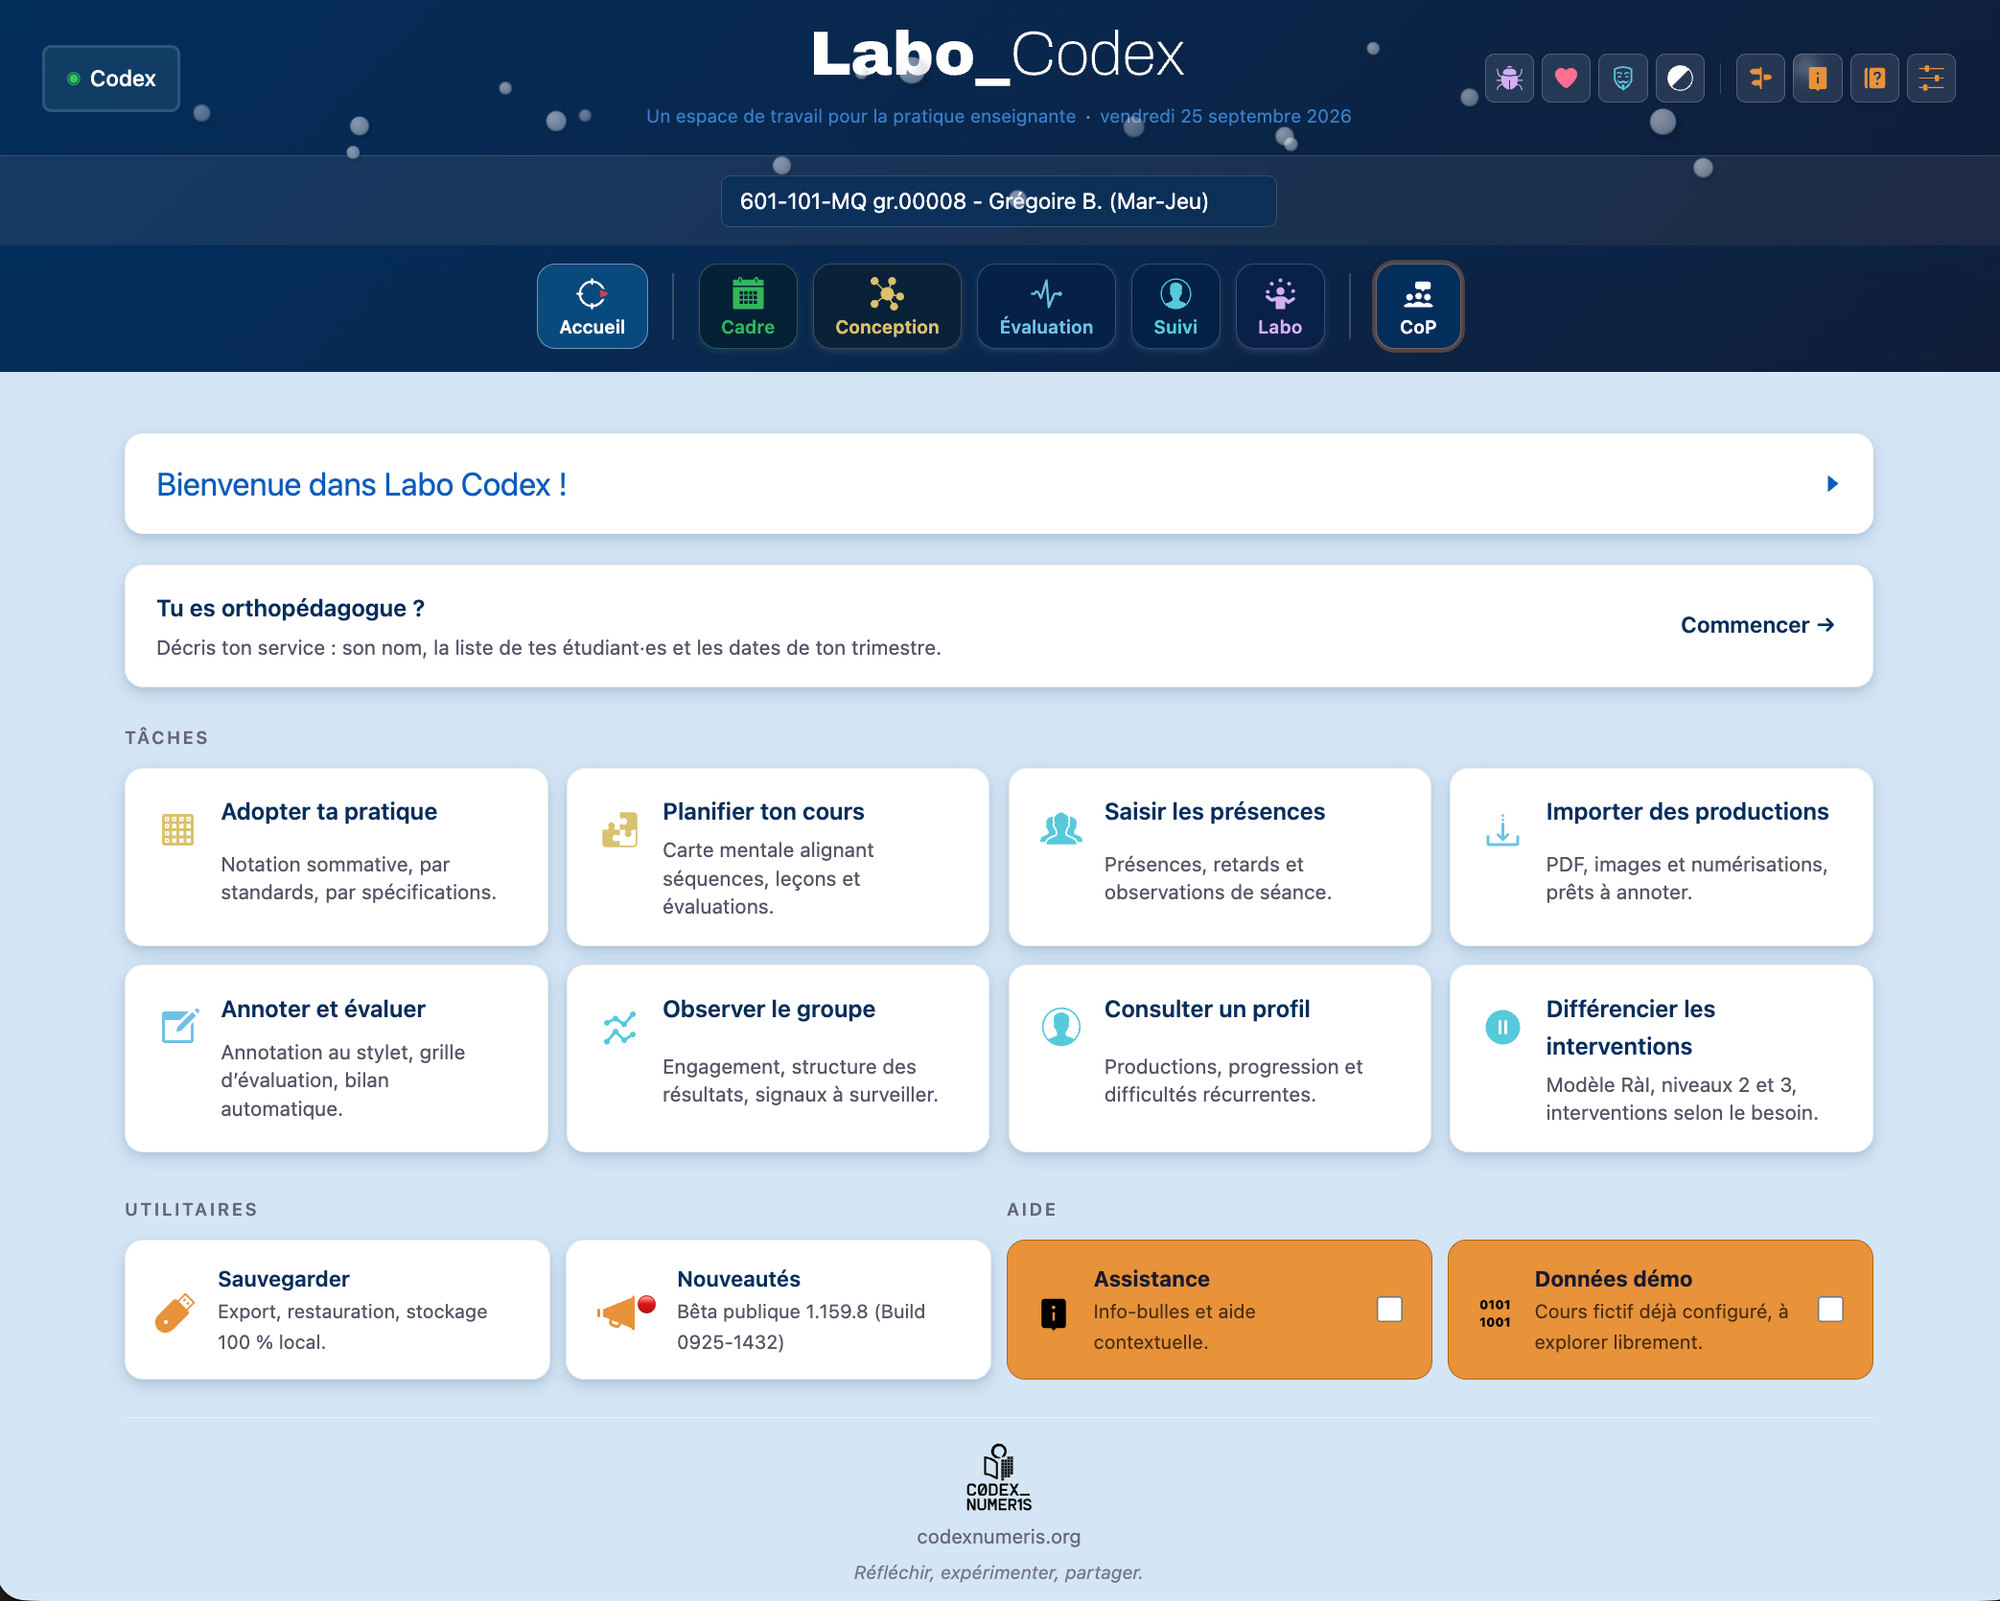Click the Assistance info icon on orange card
Screen dimensions: 2000x1601
pyautogui.click(x=1053, y=1313)
